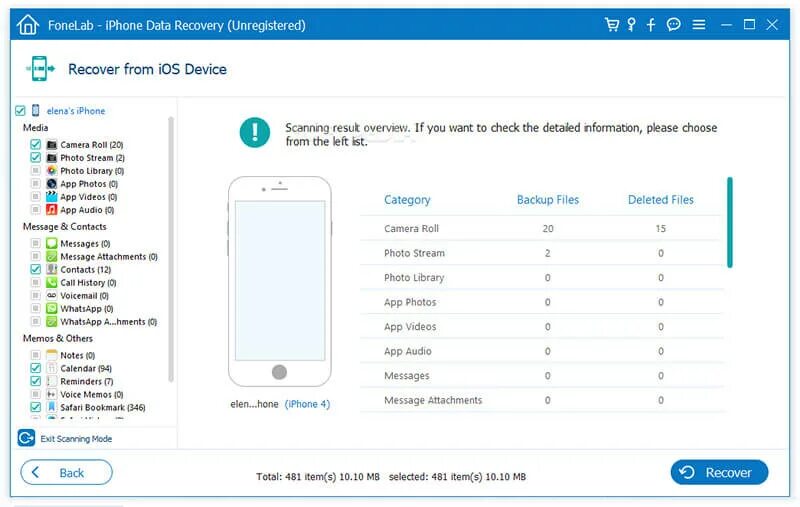Click the Media section heading
The width and height of the screenshot is (800, 507).
pos(35,128)
